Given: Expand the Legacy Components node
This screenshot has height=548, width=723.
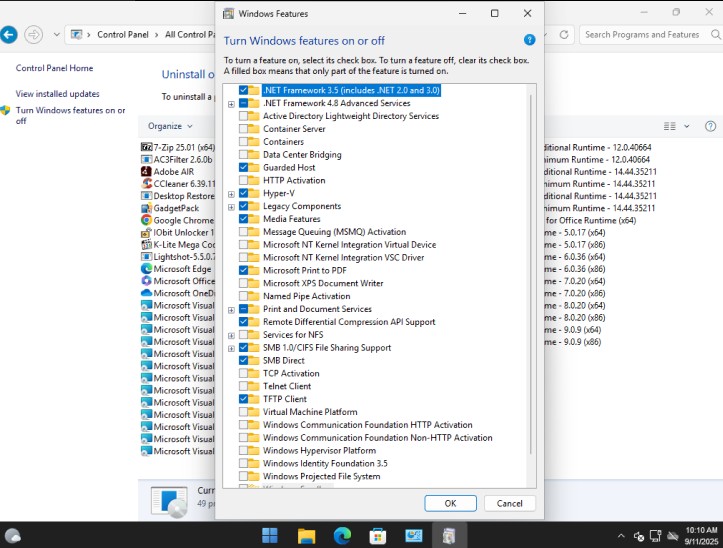Looking at the screenshot, I should point(231,207).
